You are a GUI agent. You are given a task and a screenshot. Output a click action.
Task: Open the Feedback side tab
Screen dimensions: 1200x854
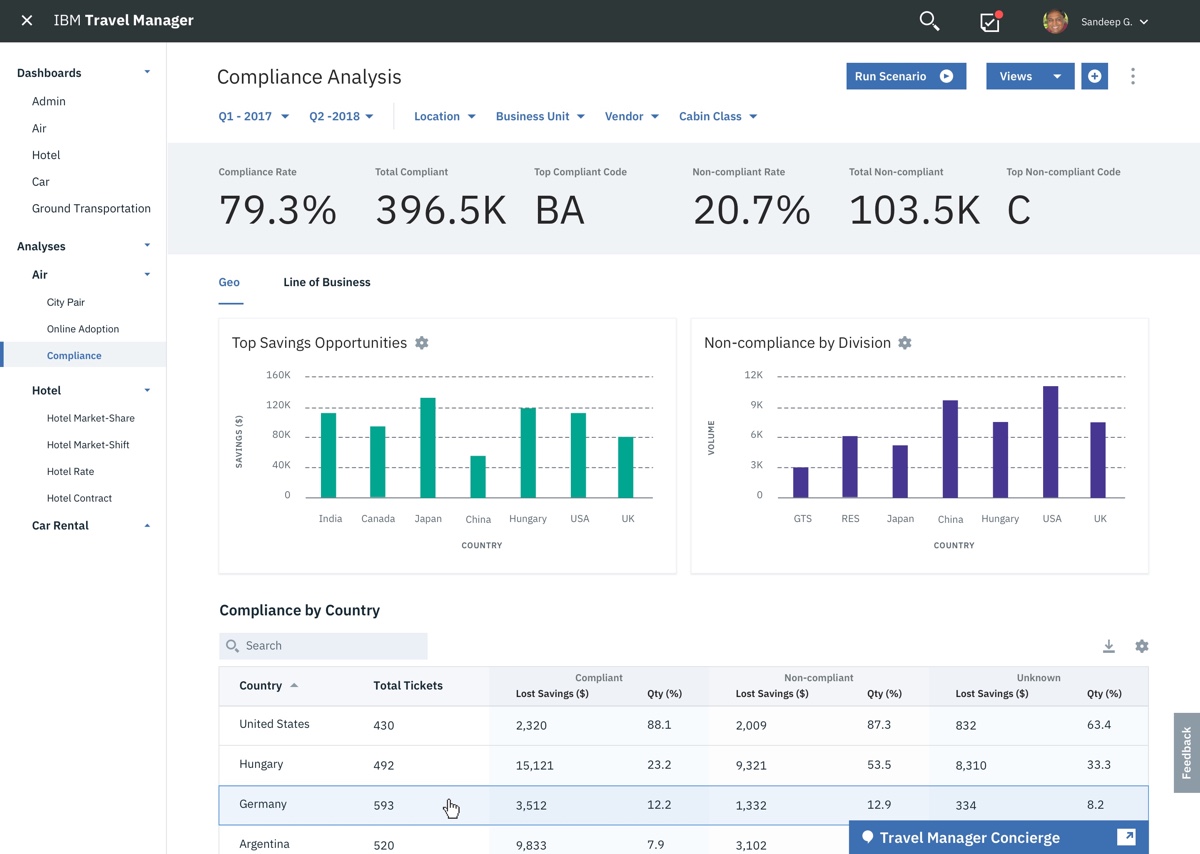coord(1186,752)
